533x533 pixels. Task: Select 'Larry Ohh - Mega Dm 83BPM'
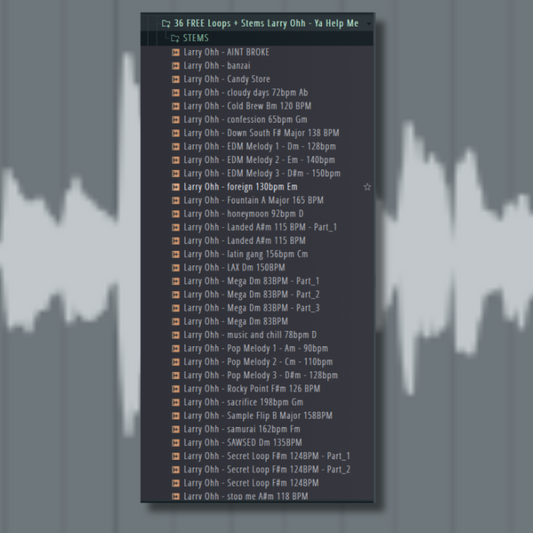236,322
